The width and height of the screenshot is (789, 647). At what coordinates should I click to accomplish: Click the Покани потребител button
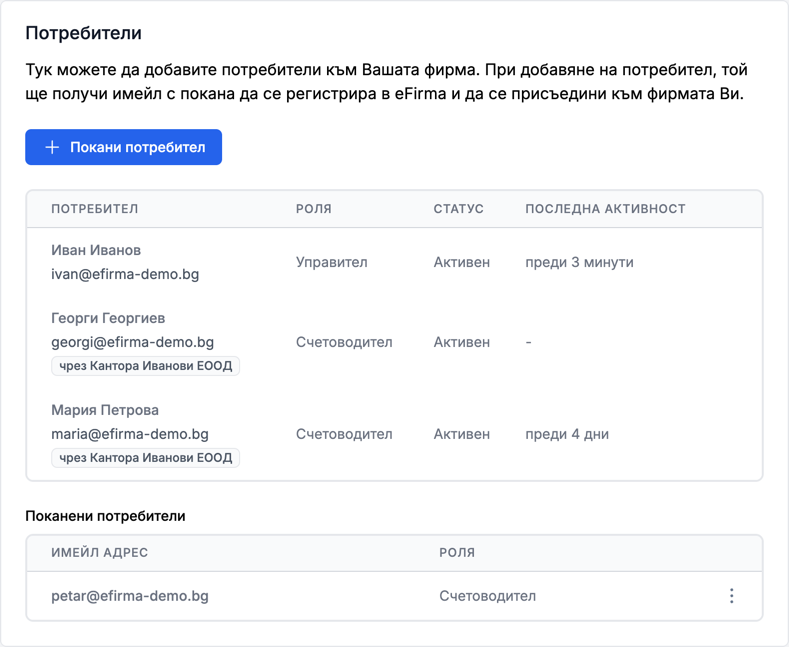[123, 147]
